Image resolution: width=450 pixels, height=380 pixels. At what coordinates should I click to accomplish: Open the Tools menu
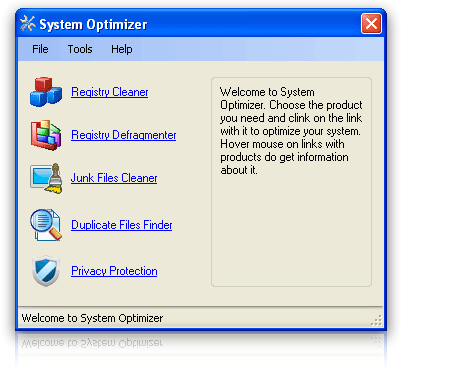(80, 49)
